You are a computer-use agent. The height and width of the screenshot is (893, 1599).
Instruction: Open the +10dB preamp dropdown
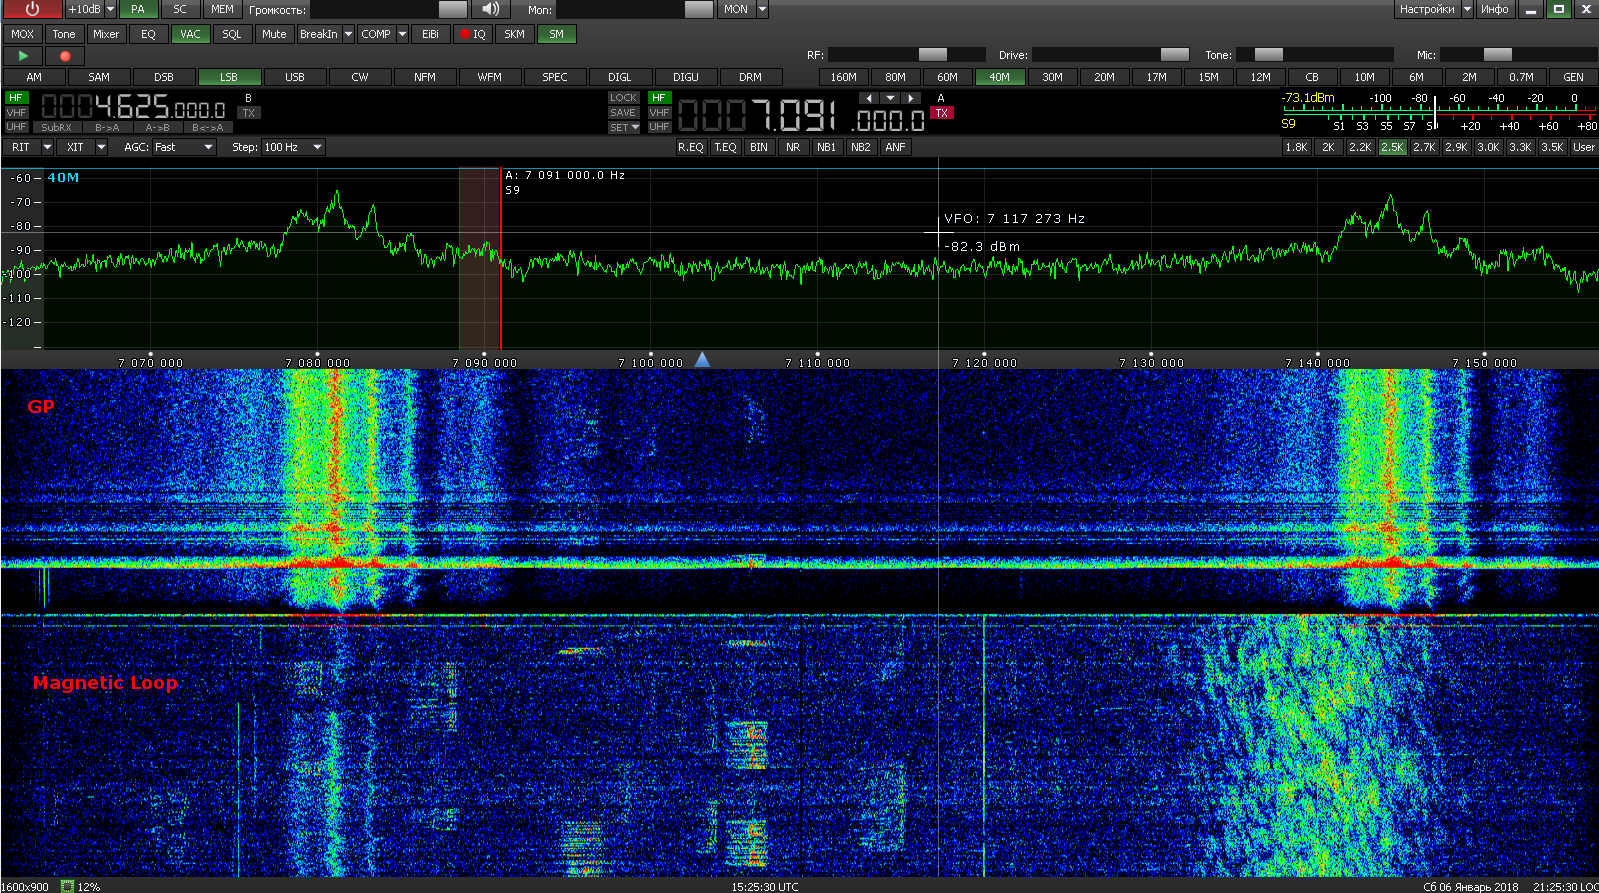coord(110,9)
